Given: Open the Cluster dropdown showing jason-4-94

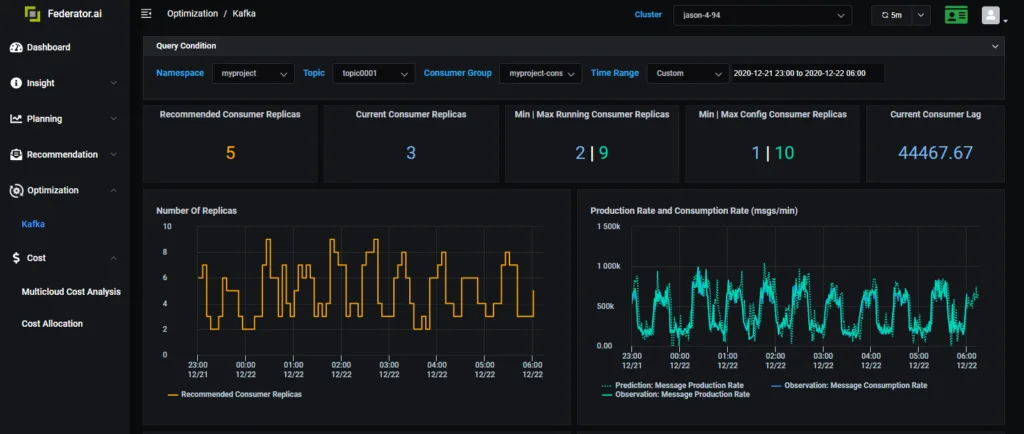Looking at the screenshot, I should (762, 15).
